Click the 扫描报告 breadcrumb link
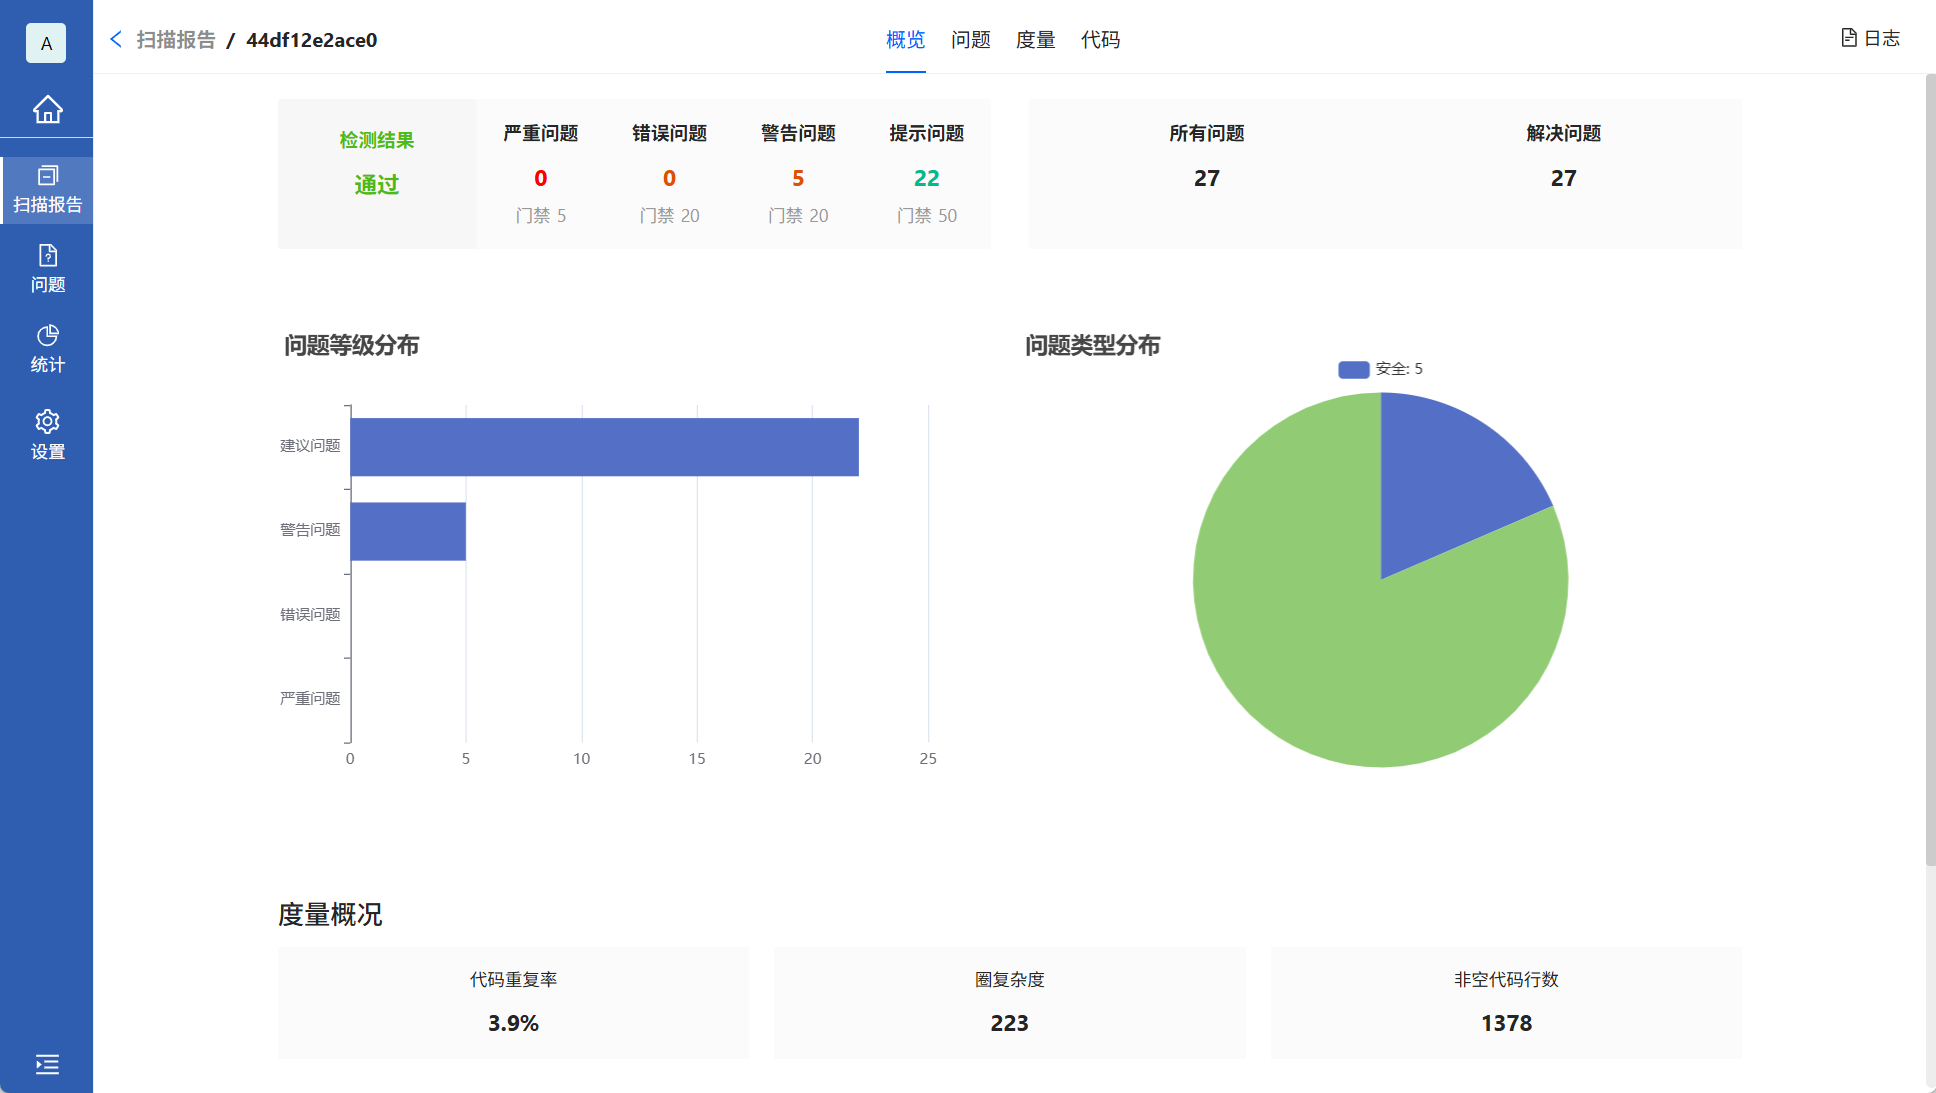Image resolution: width=1936 pixels, height=1093 pixels. [x=176, y=40]
